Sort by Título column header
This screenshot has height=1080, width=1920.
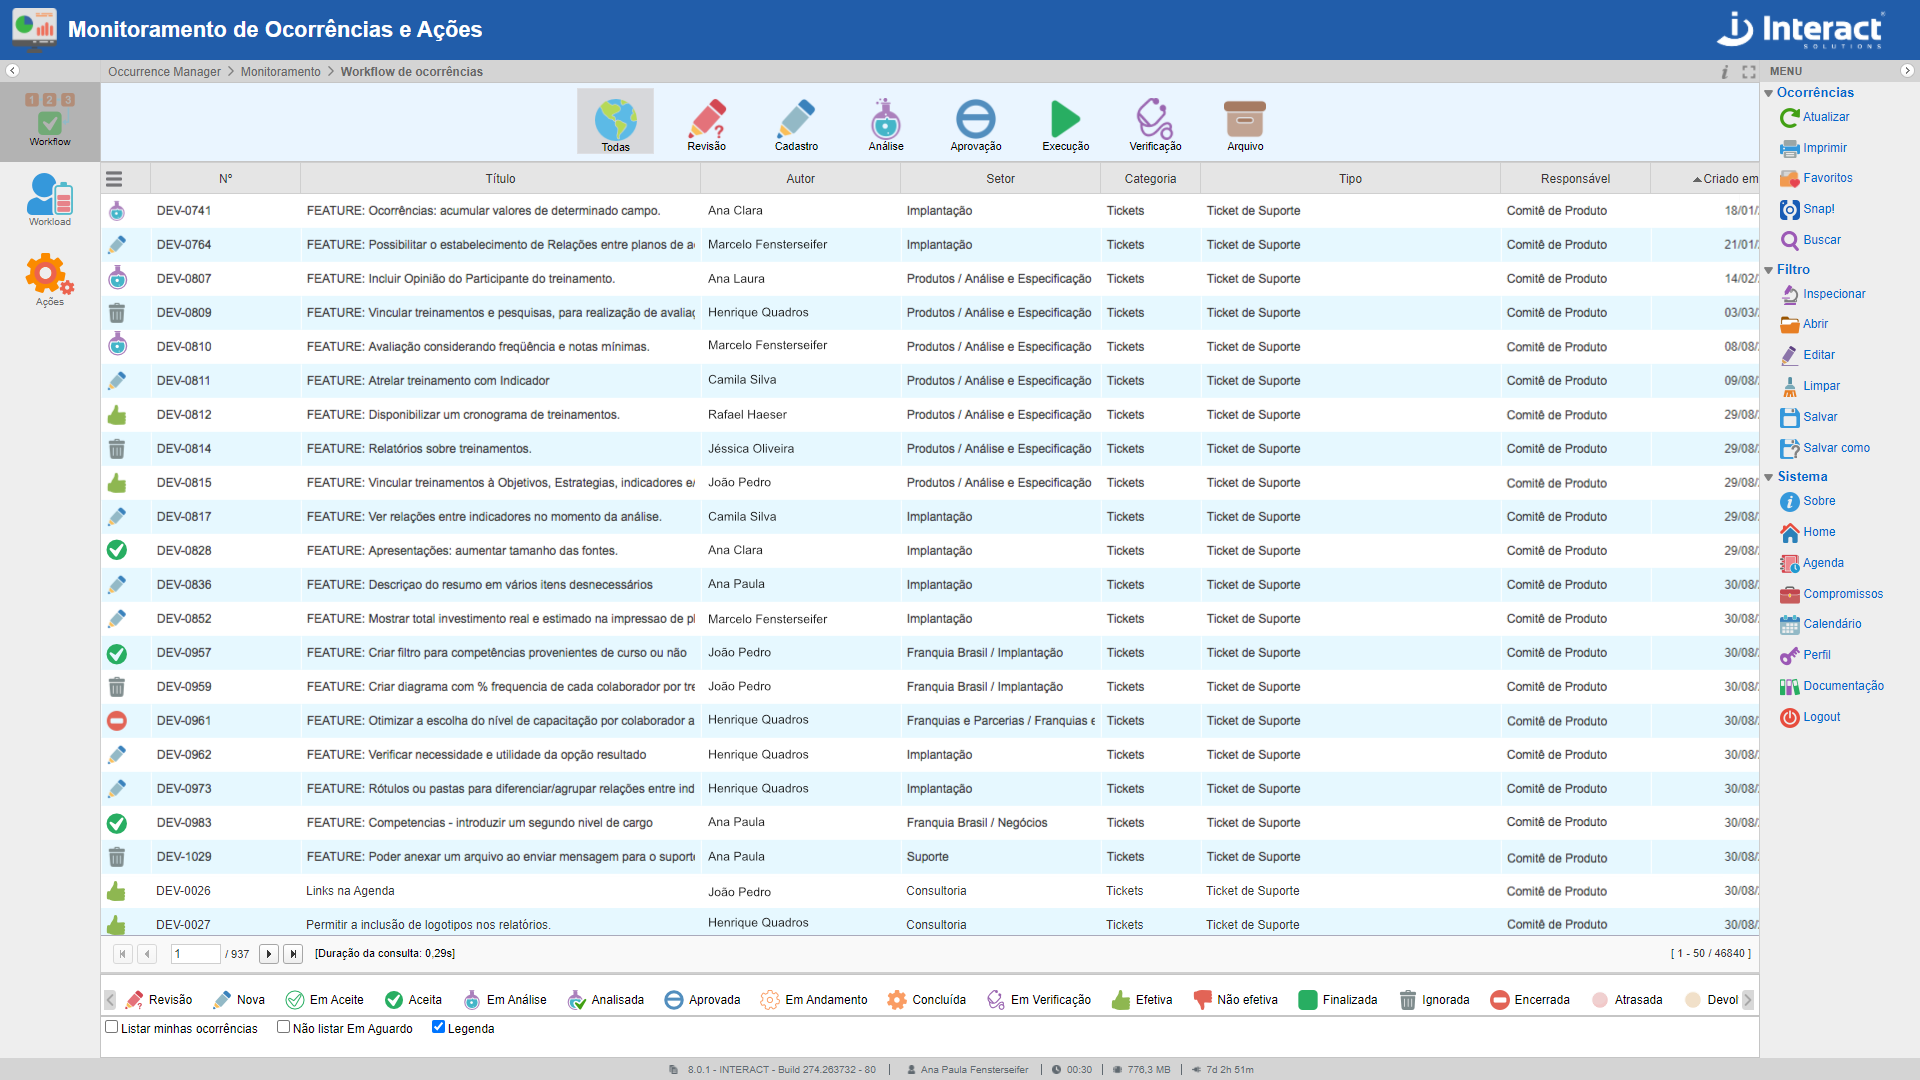click(500, 179)
